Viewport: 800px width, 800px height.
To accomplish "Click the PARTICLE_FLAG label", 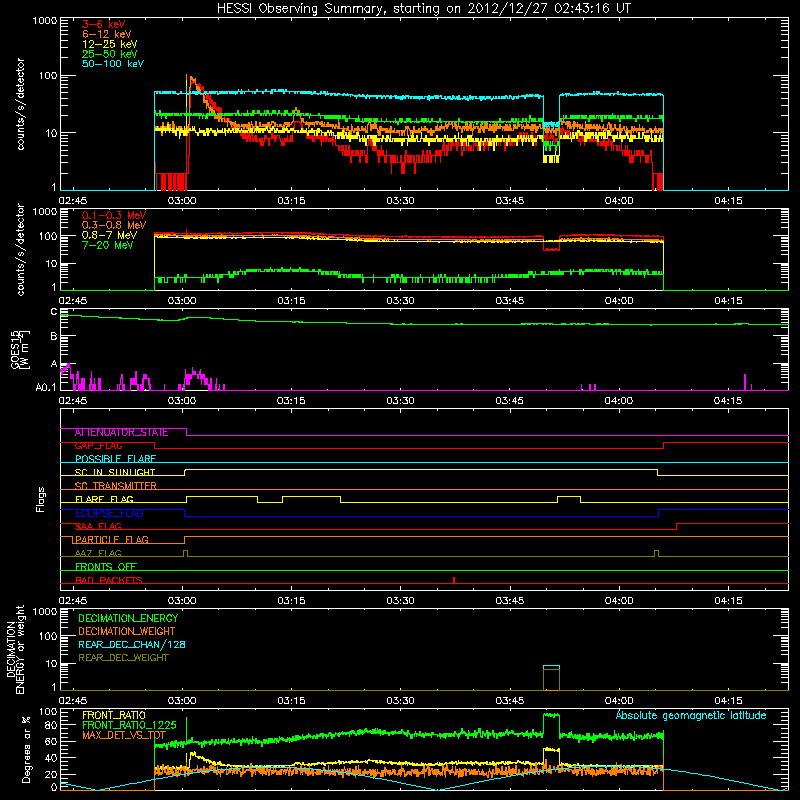I will (112, 540).
